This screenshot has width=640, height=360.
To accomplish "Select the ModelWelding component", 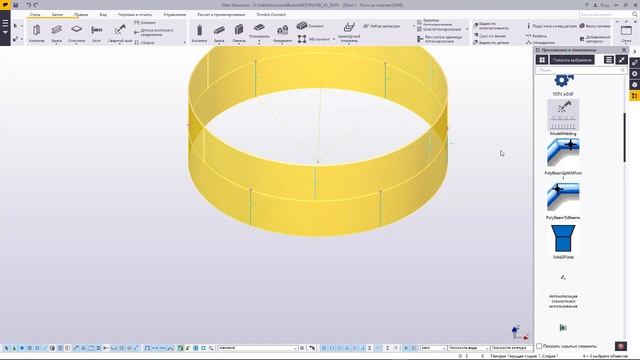I will [563, 118].
